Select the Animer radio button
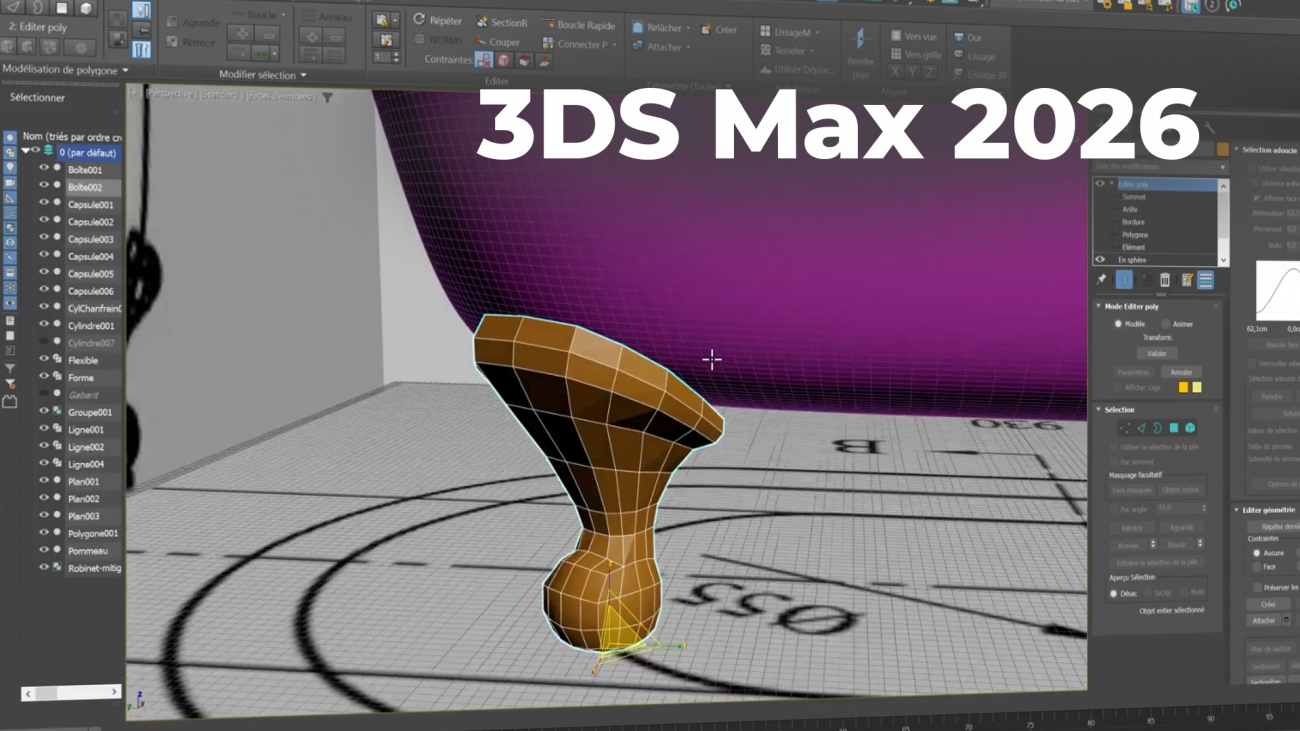This screenshot has height=731, width=1300. tap(1166, 324)
